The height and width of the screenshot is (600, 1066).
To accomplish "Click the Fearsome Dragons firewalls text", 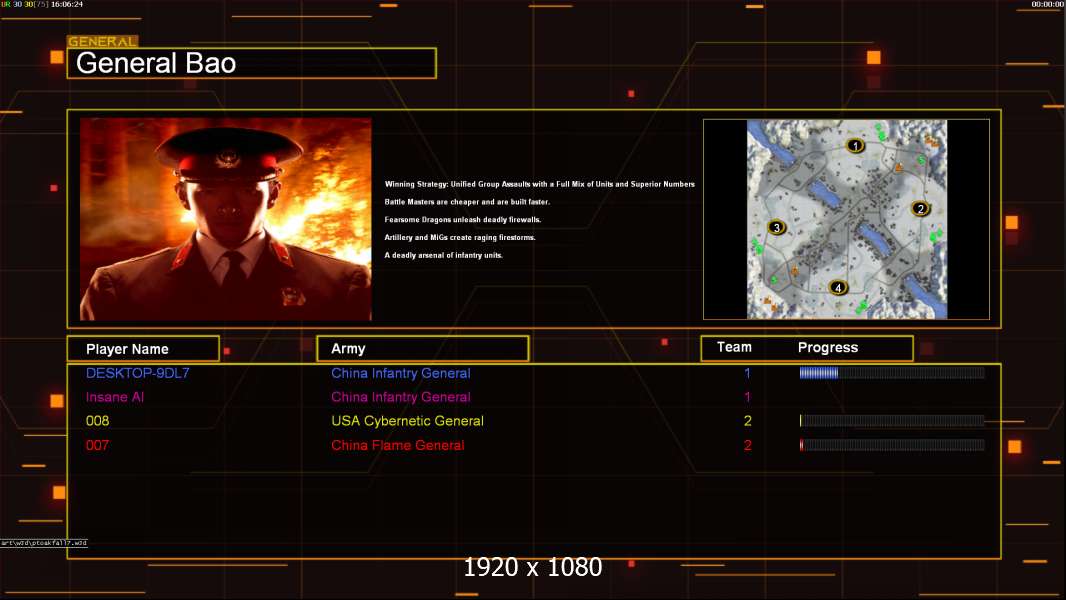I will pos(463,219).
